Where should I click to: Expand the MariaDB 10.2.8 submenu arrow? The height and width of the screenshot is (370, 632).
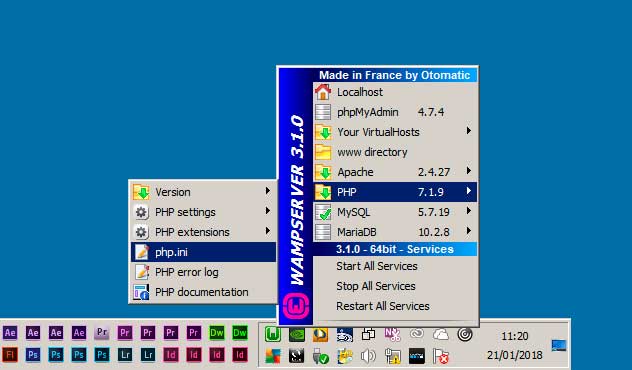click(x=468, y=231)
